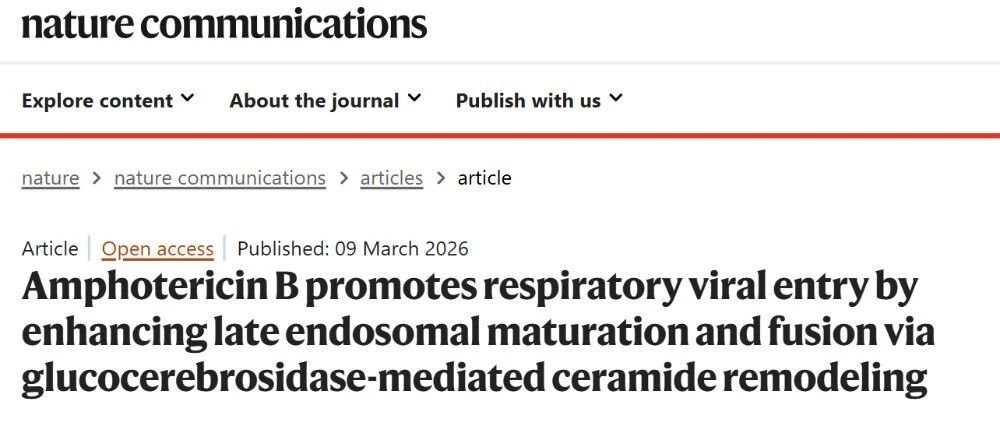Click the Published 09 March 2026 date

353,249
